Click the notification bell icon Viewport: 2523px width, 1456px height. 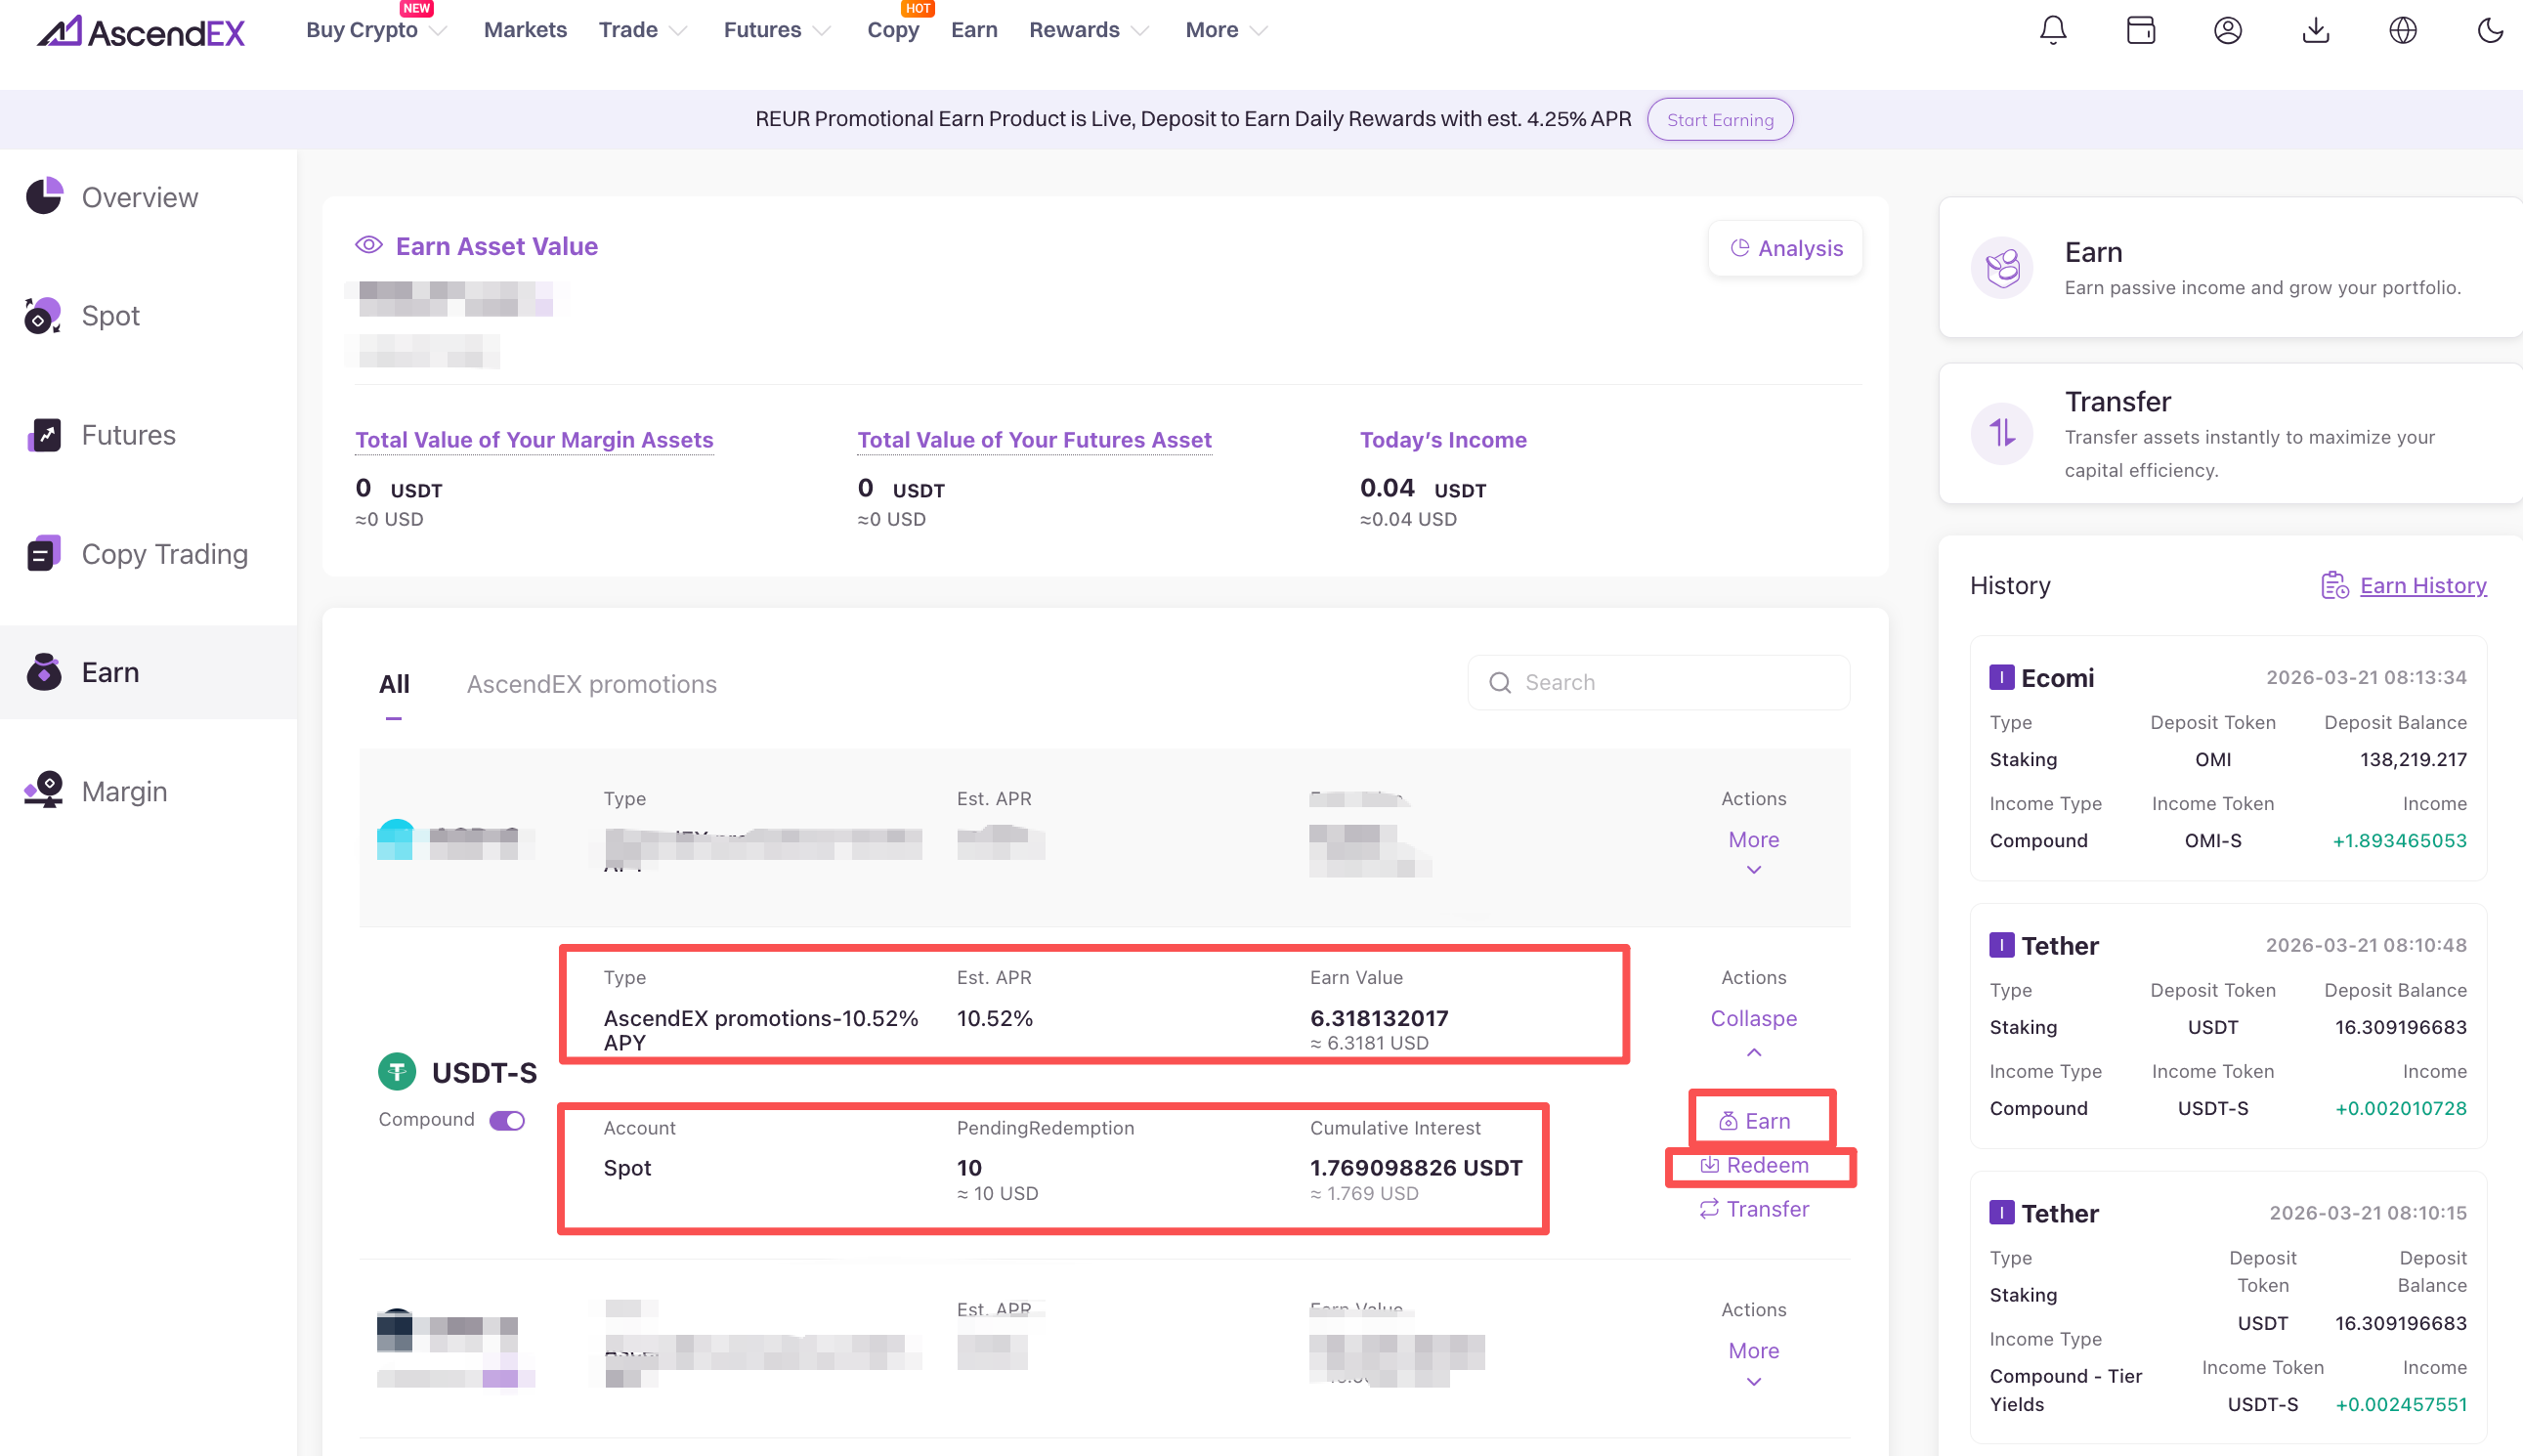[x=2053, y=30]
